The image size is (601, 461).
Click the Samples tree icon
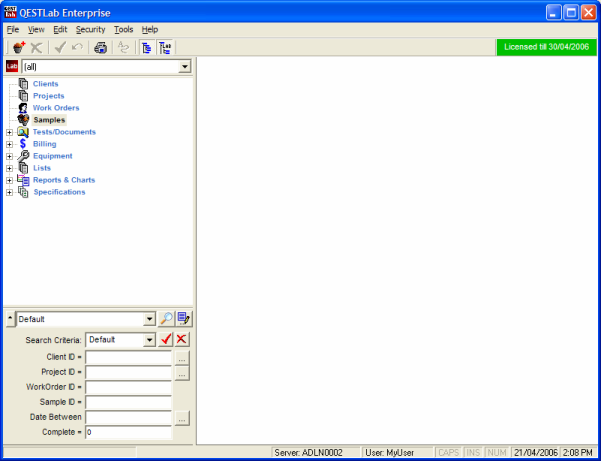tap(23, 120)
